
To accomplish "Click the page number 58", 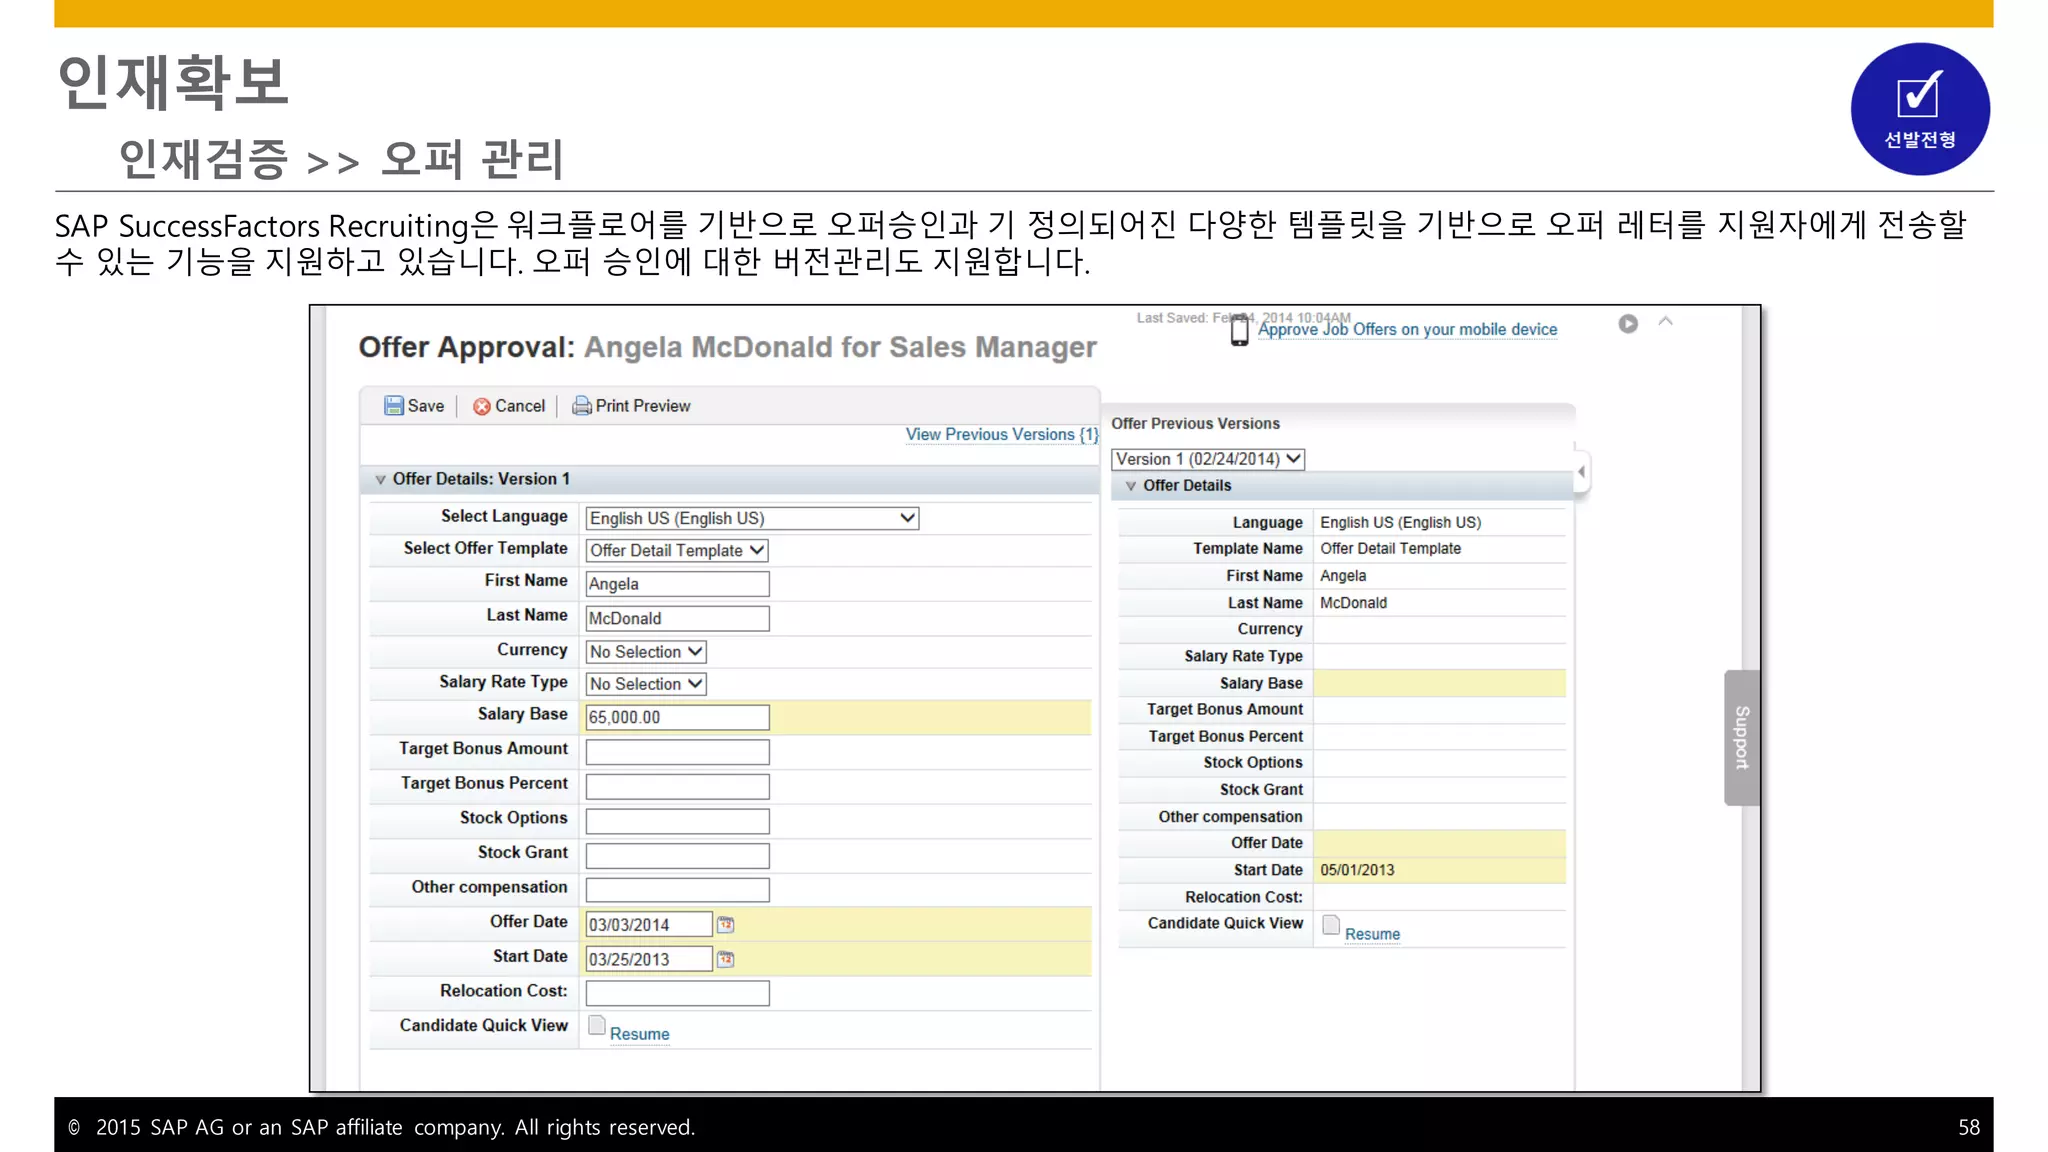I will click(x=1968, y=1127).
